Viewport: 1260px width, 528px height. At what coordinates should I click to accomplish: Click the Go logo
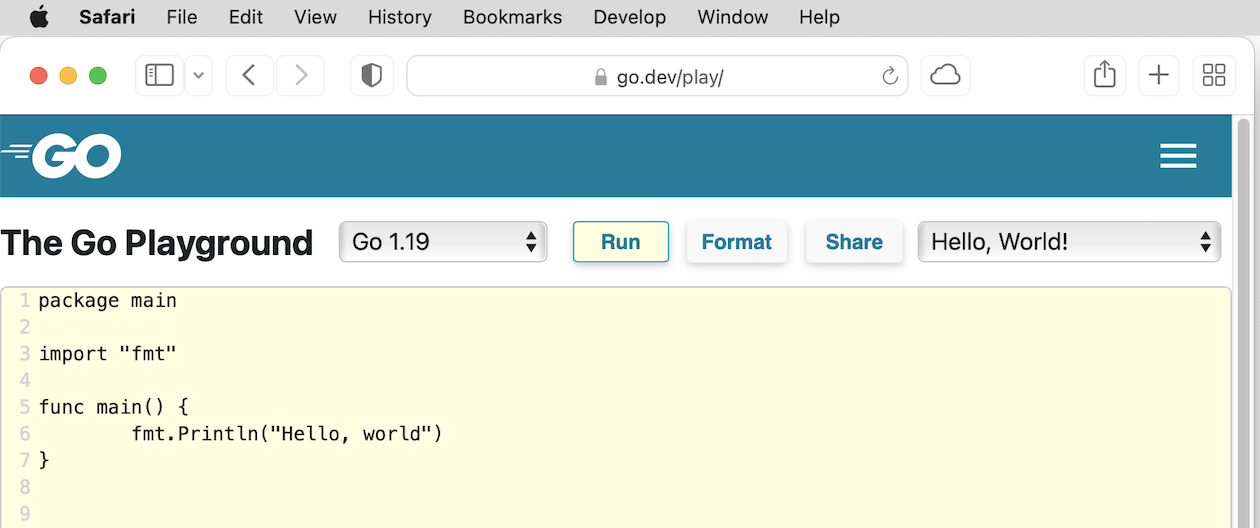(62, 156)
